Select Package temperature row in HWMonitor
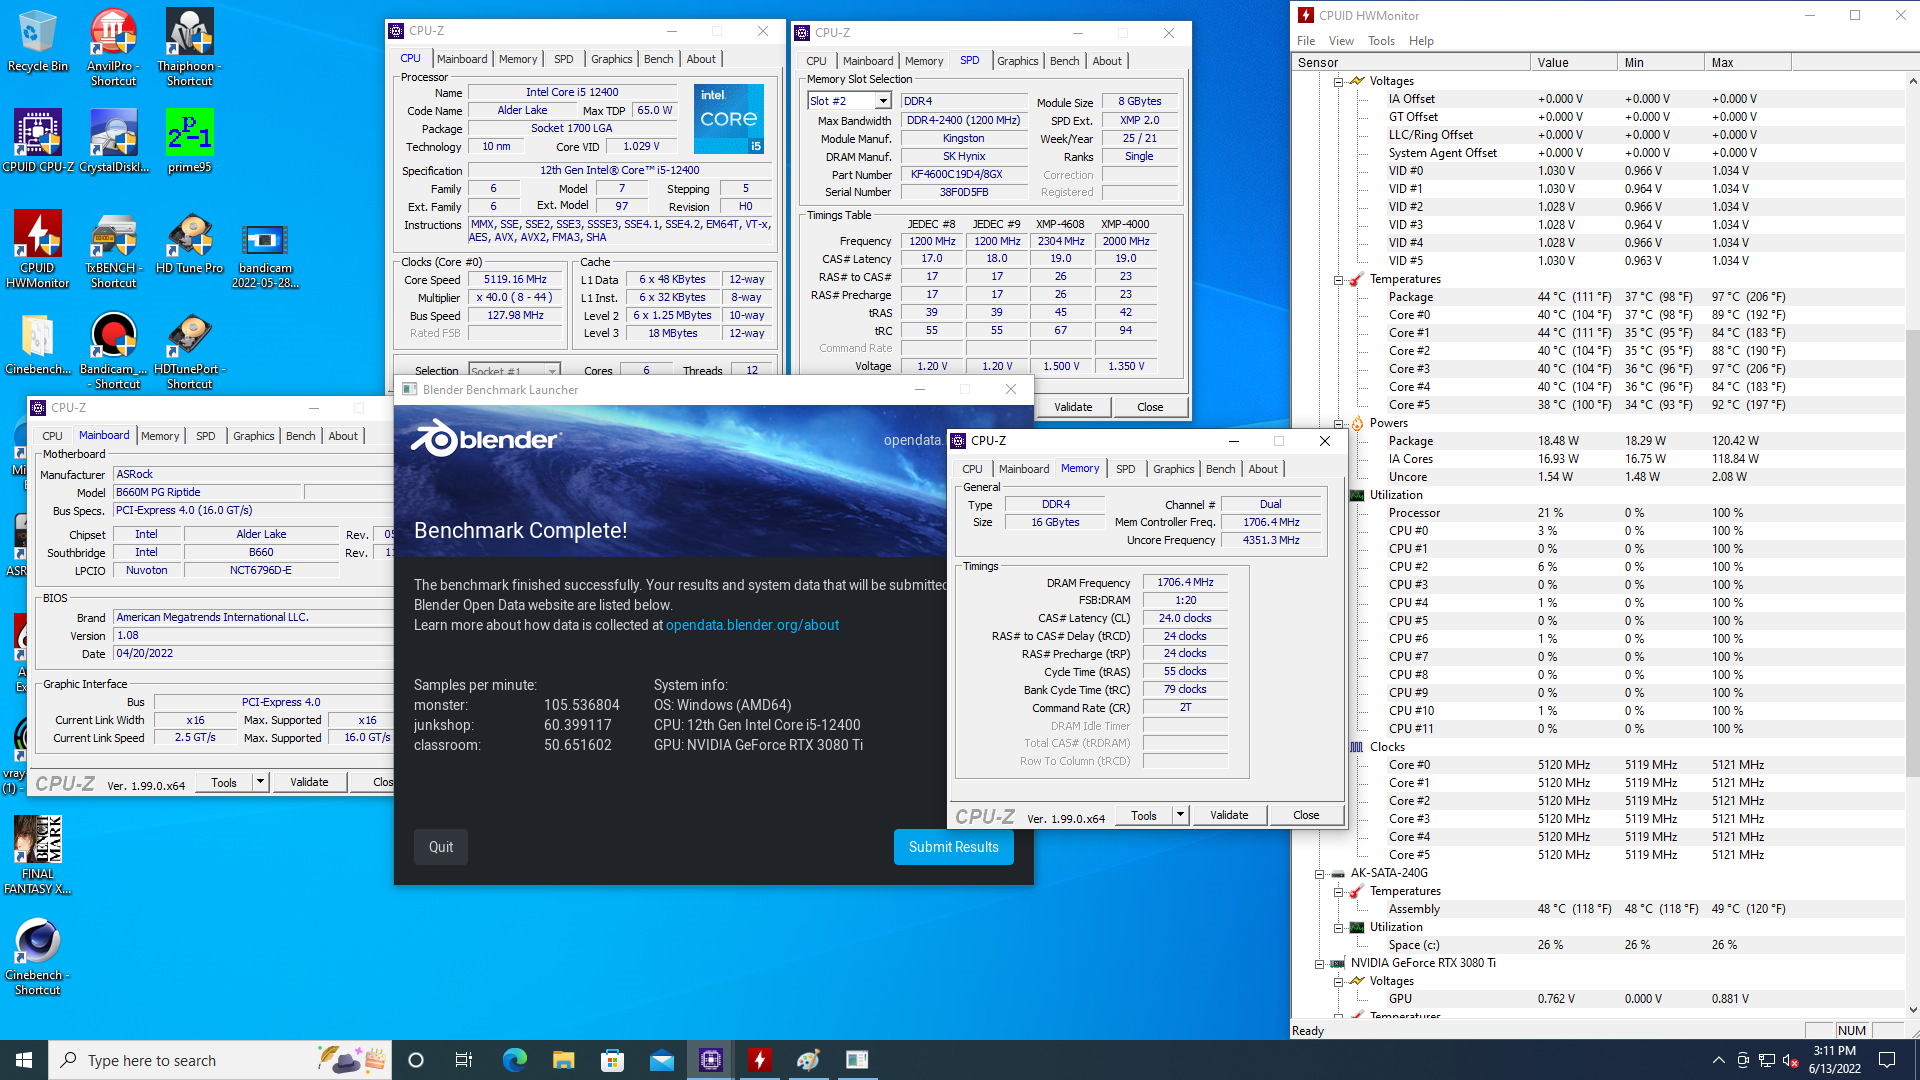 click(x=1598, y=297)
